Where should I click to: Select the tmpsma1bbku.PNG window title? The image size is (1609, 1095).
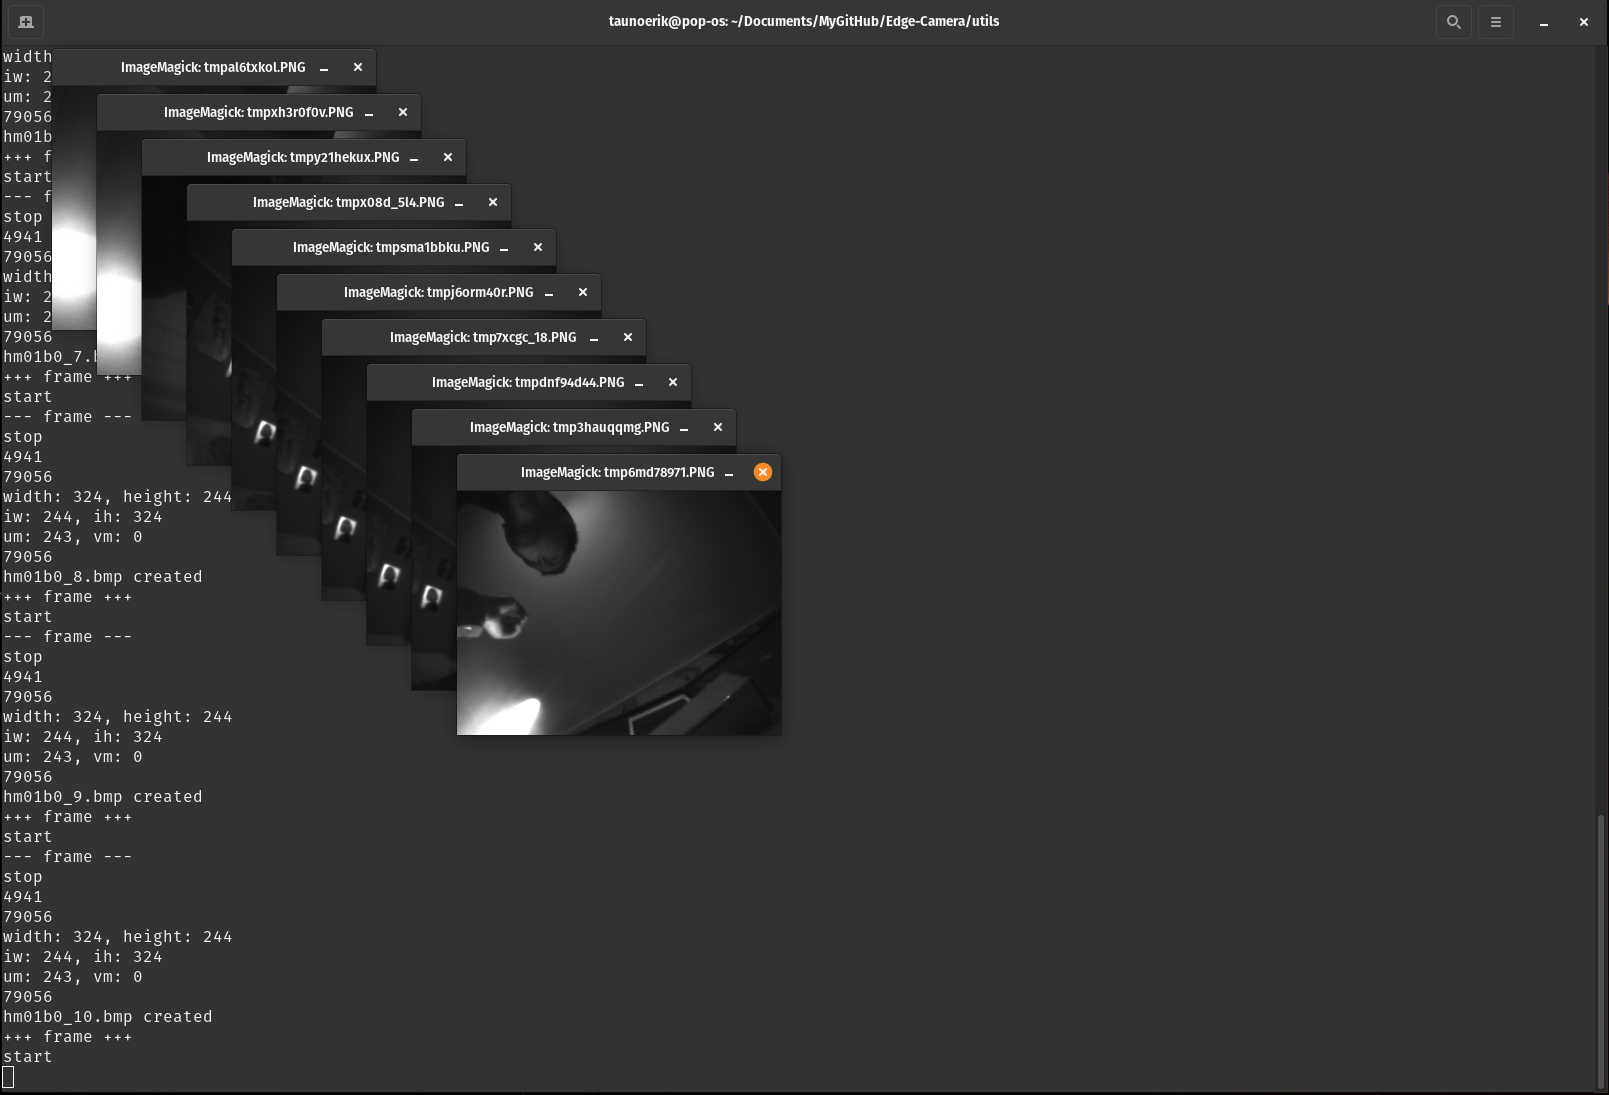[390, 247]
